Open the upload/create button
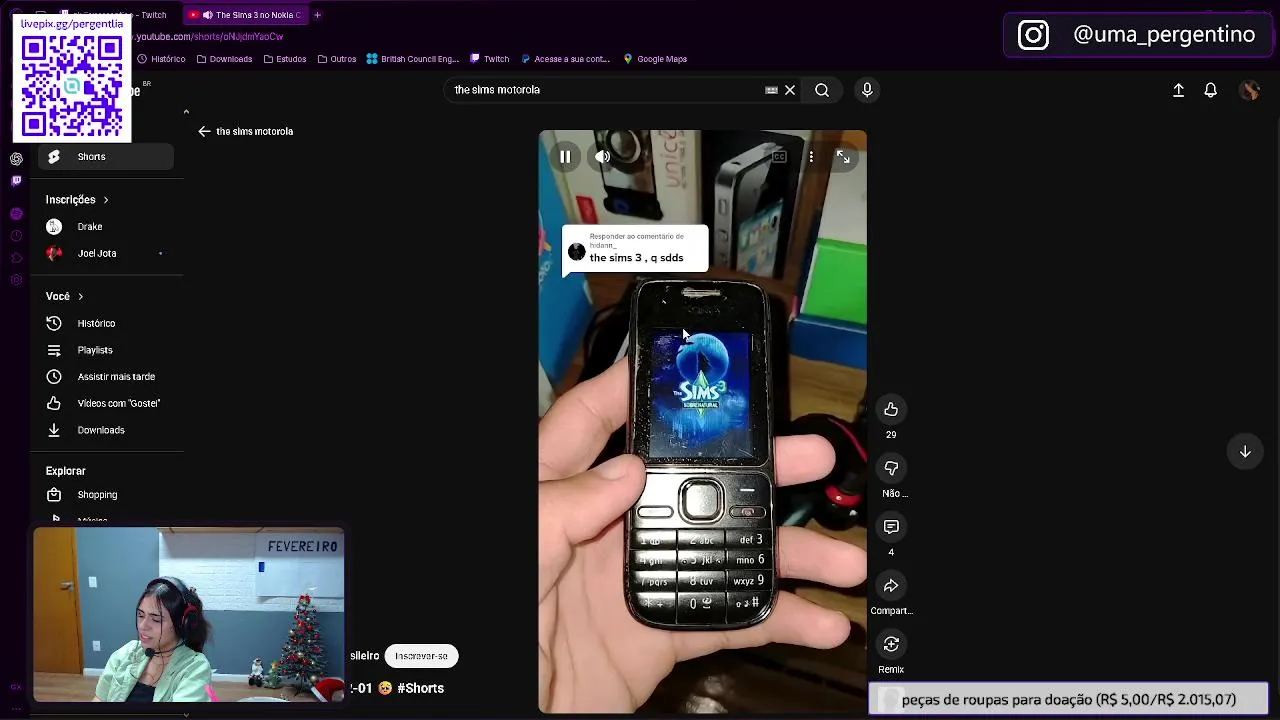The width and height of the screenshot is (1280, 720). click(1178, 90)
